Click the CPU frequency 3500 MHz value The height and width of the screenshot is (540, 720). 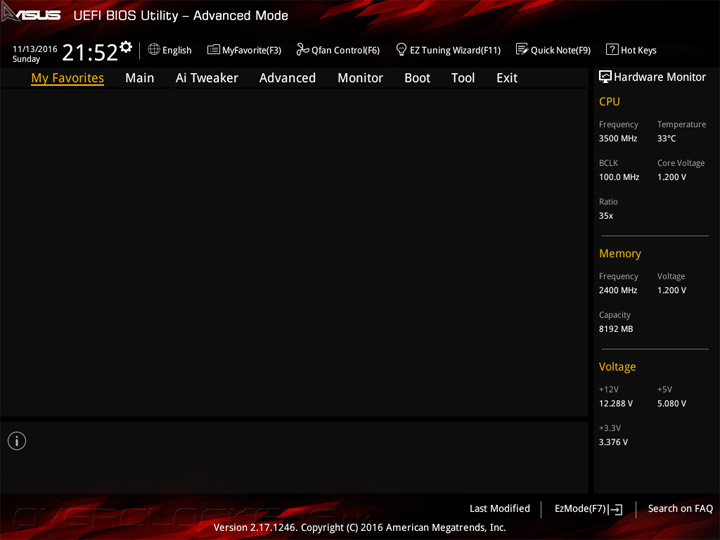(618, 138)
